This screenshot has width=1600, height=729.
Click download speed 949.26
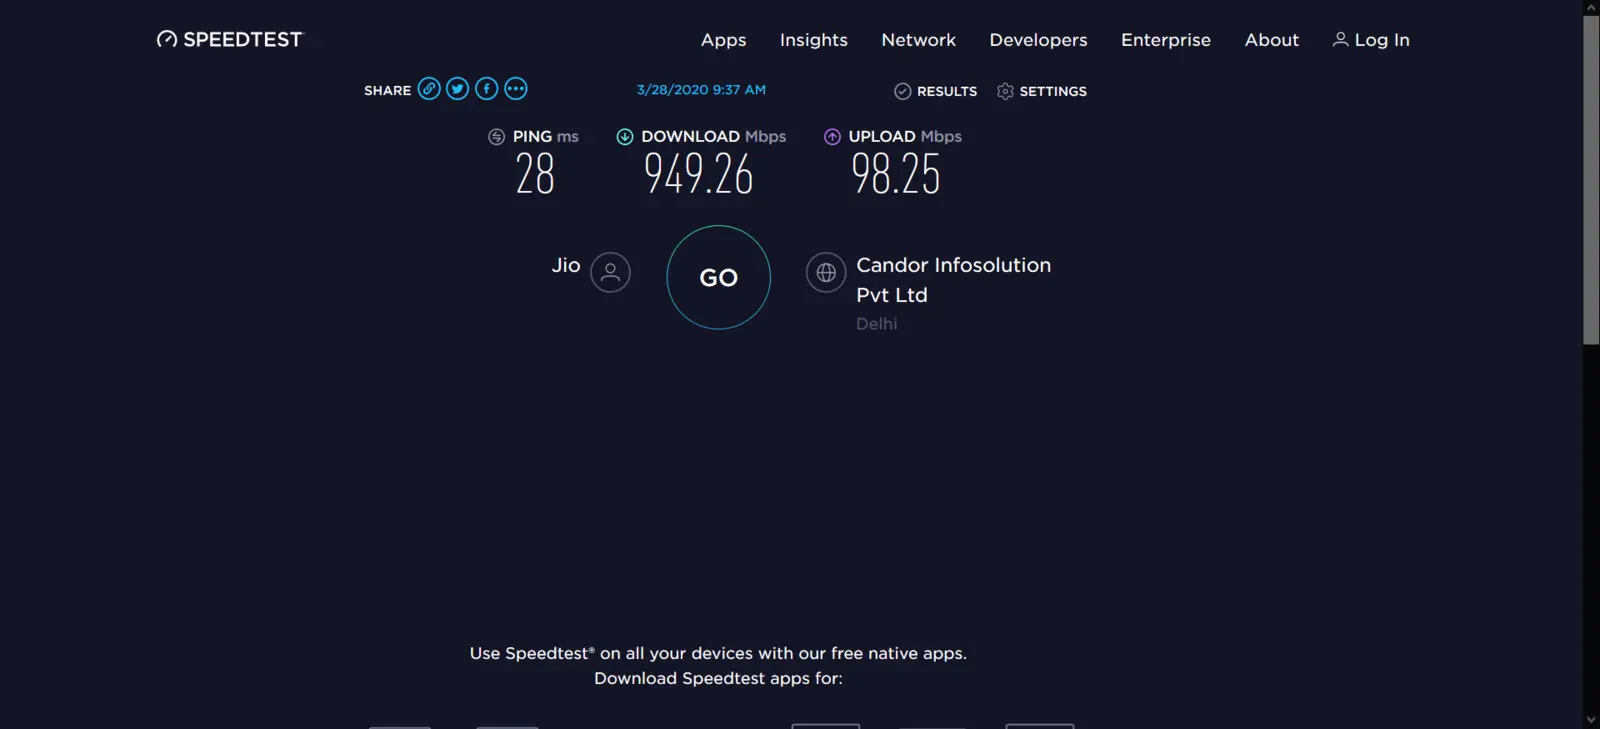(698, 174)
